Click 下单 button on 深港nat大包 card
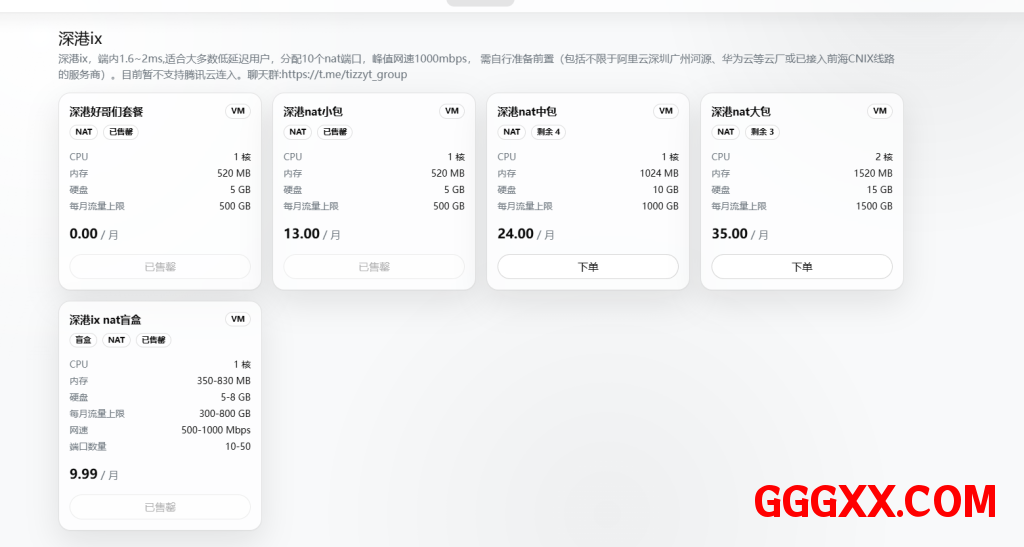This screenshot has width=1024, height=547. coord(801,267)
